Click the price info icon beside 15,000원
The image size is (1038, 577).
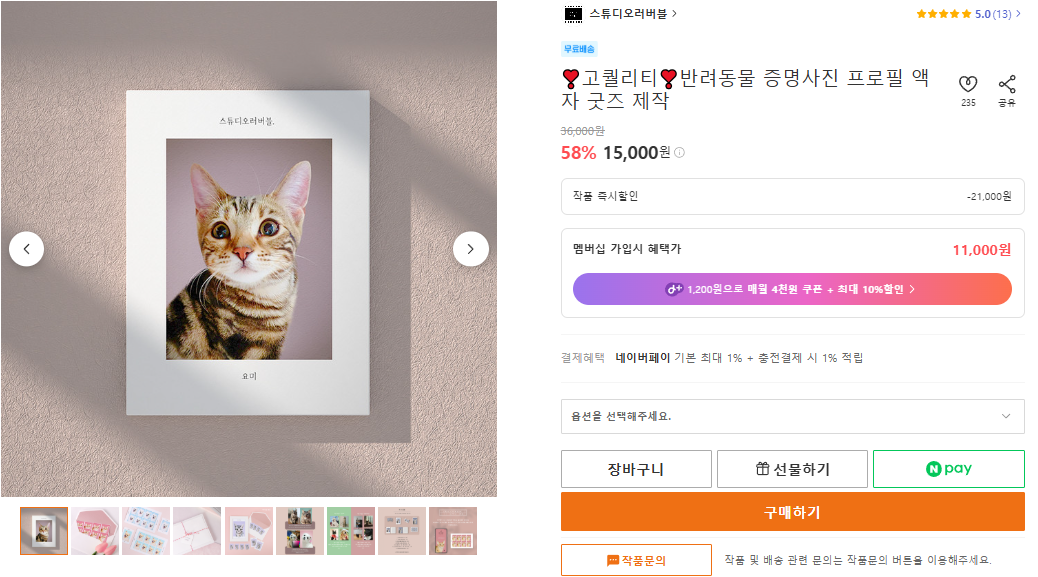680,153
